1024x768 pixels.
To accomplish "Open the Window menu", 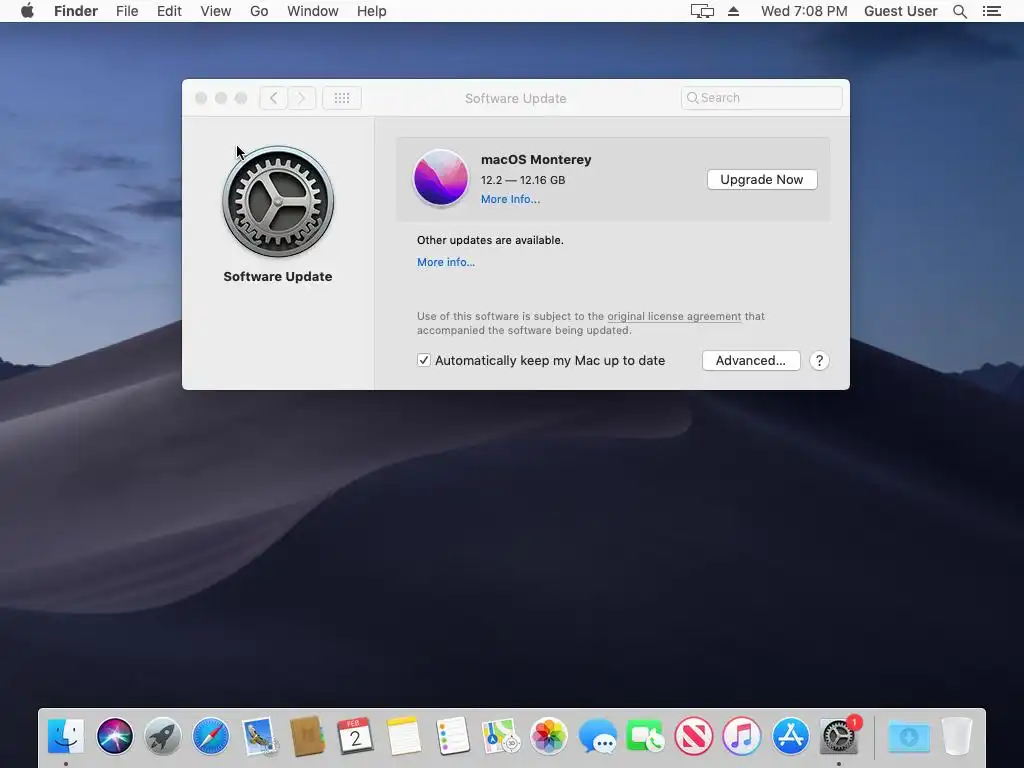I will point(313,11).
